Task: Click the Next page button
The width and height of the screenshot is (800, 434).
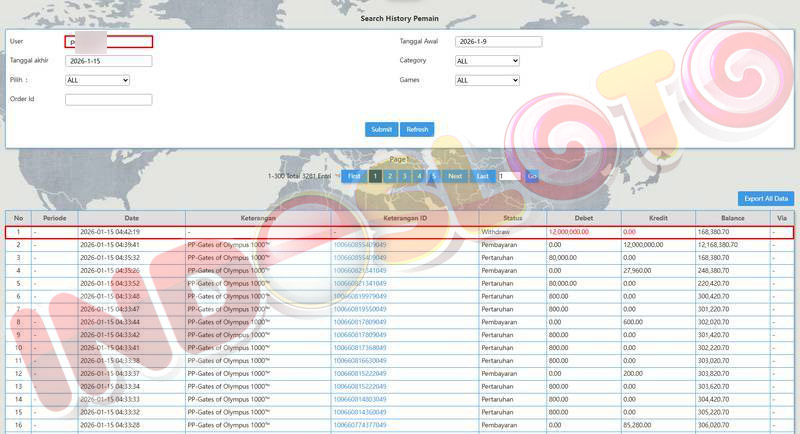Action: pyautogui.click(x=455, y=176)
